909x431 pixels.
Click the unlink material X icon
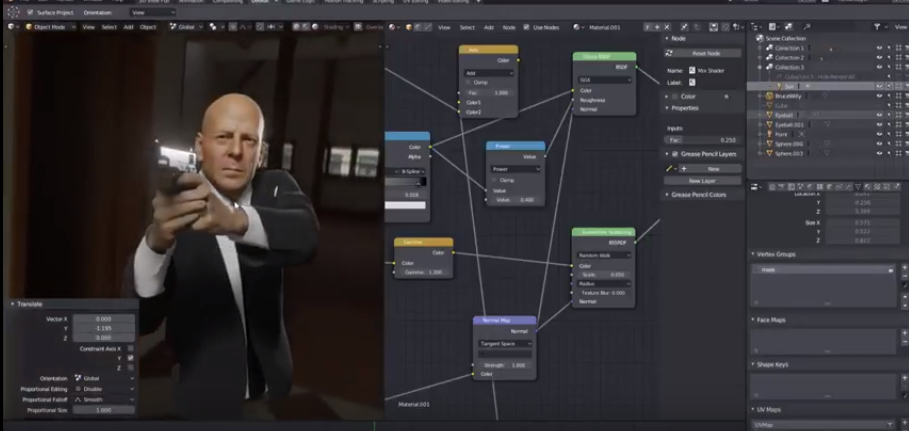pyautogui.click(x=667, y=27)
